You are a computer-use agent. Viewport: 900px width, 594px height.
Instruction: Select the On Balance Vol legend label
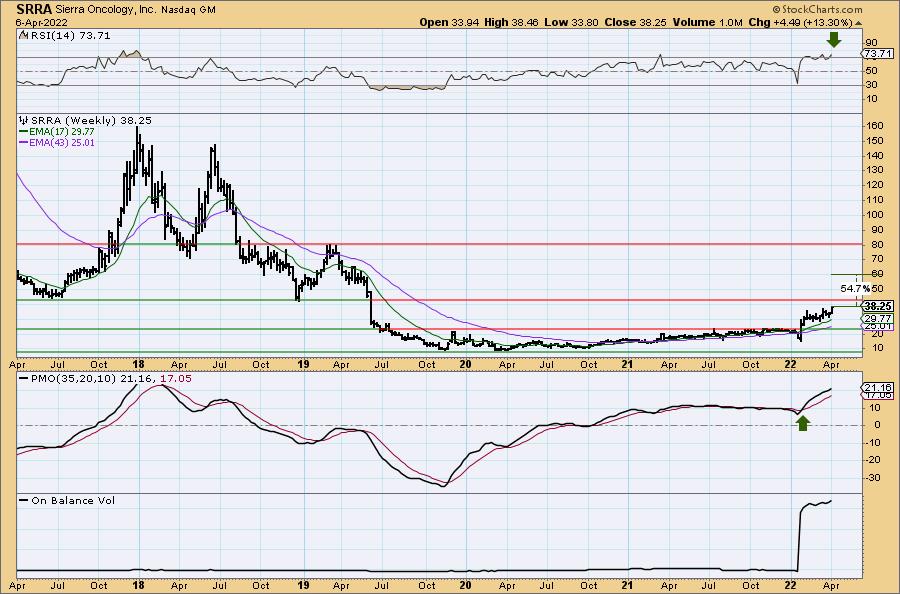[x=73, y=500]
